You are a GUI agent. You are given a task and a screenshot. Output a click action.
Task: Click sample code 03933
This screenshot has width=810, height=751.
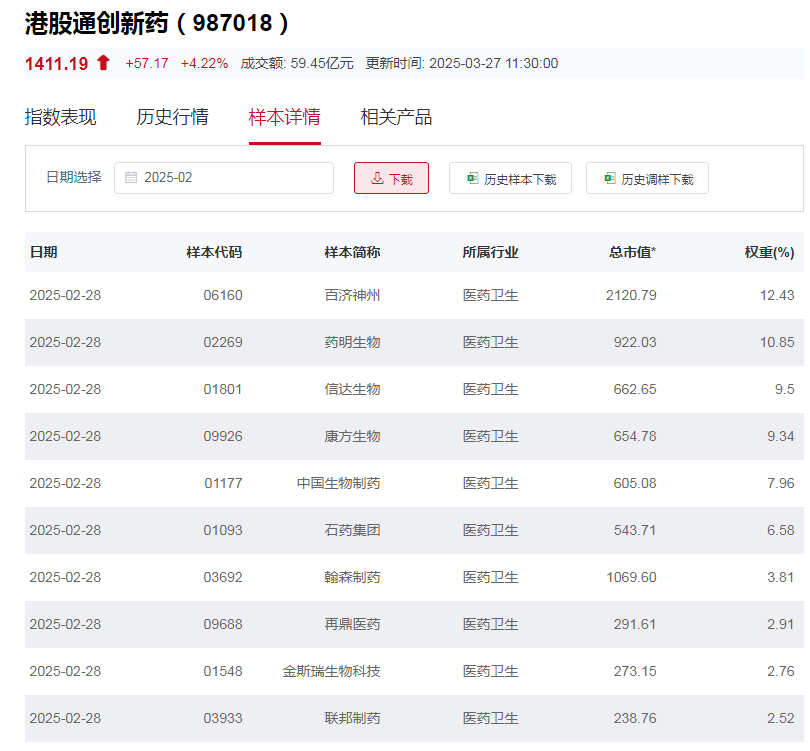pyautogui.click(x=223, y=718)
